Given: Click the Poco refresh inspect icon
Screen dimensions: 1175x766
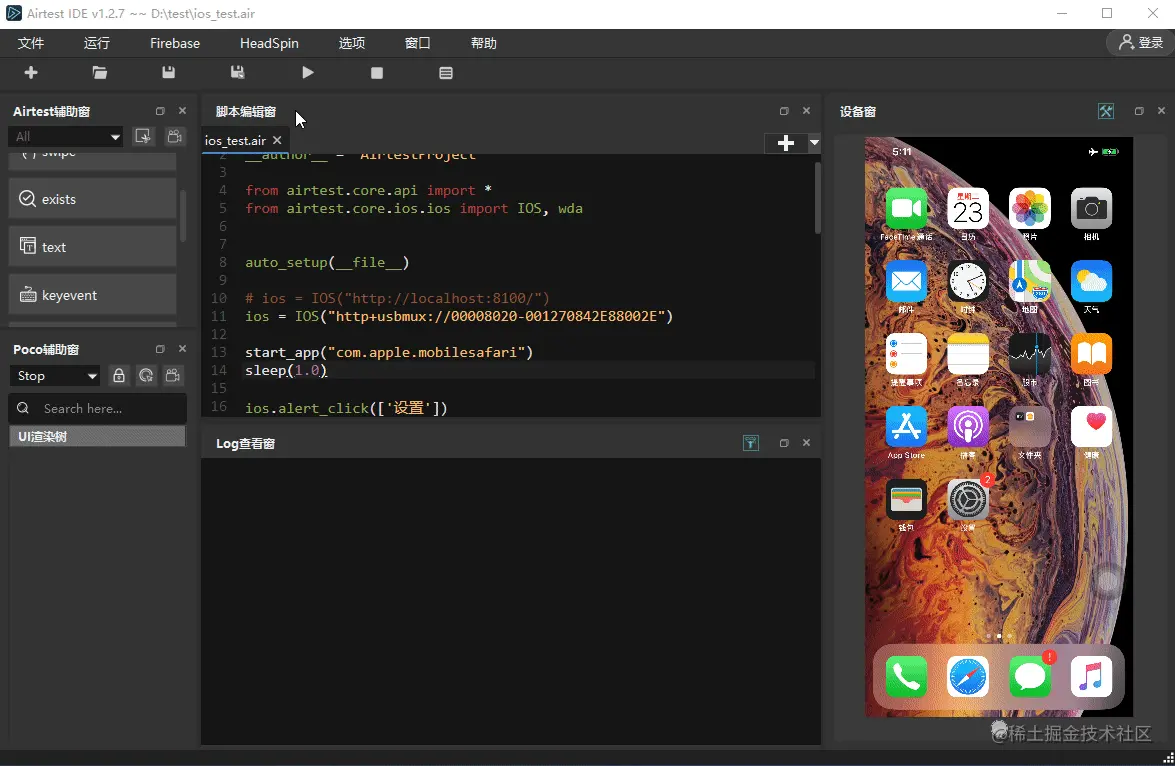Looking at the screenshot, I should (146, 376).
